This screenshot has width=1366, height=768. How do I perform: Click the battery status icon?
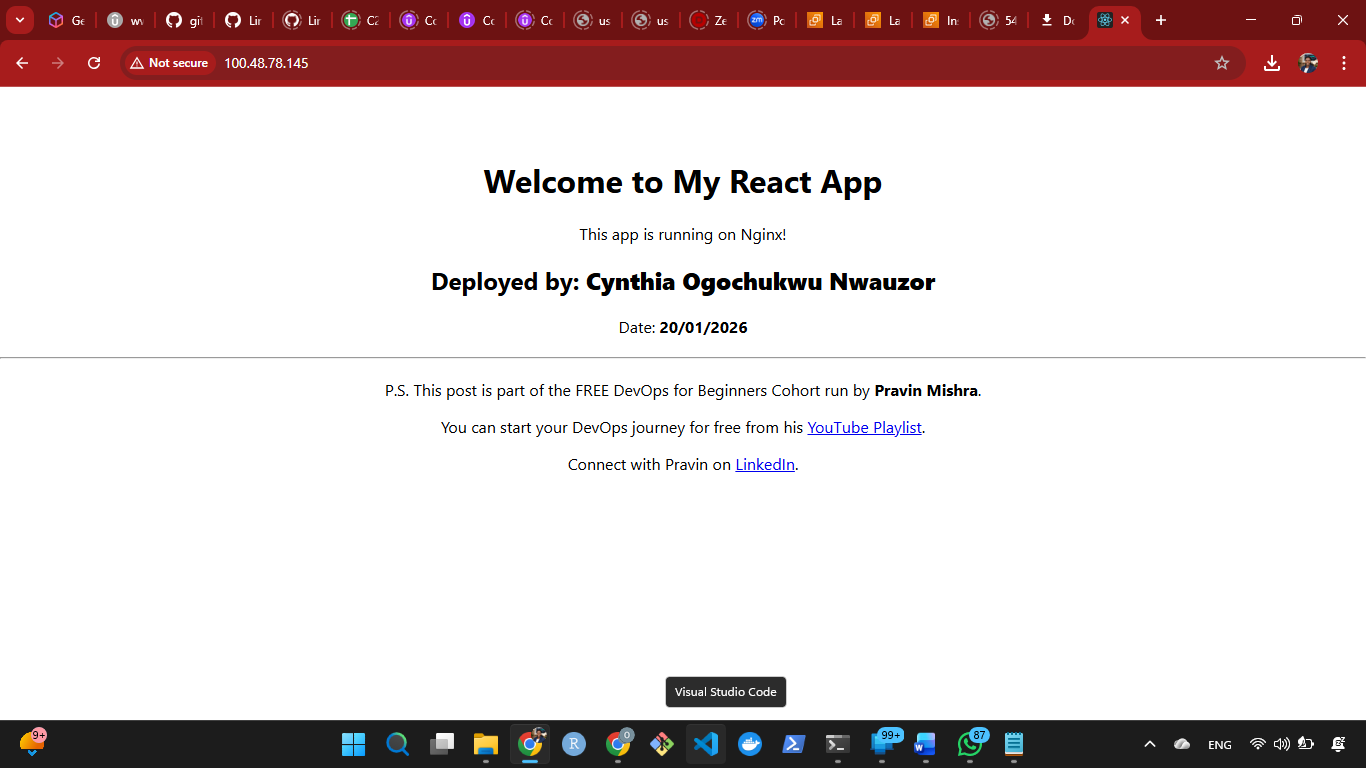point(1306,744)
